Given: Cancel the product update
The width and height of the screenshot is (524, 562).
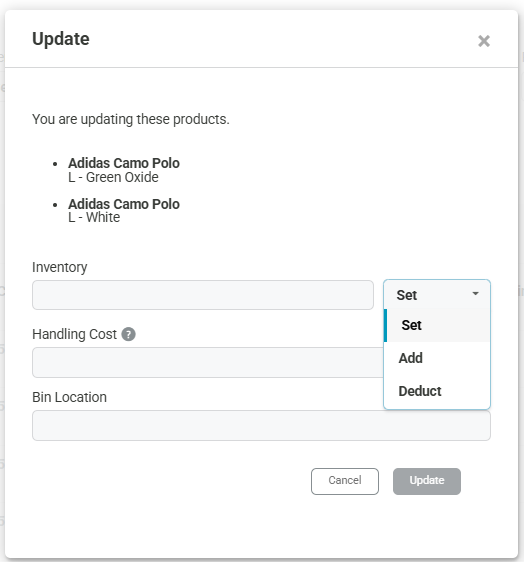Looking at the screenshot, I should click(x=345, y=481).
